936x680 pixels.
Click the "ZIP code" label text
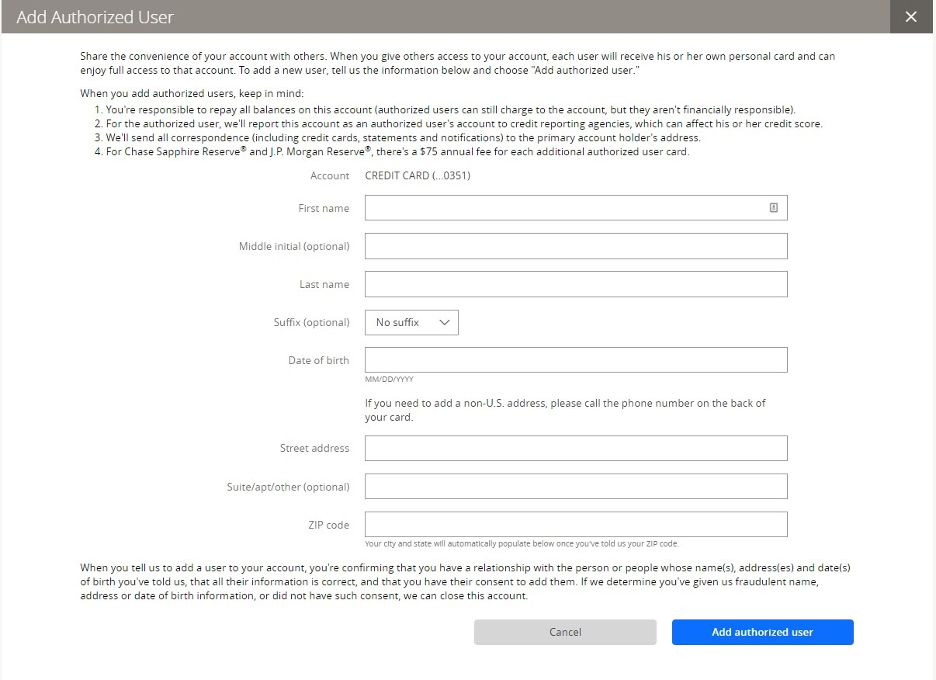[x=328, y=525]
